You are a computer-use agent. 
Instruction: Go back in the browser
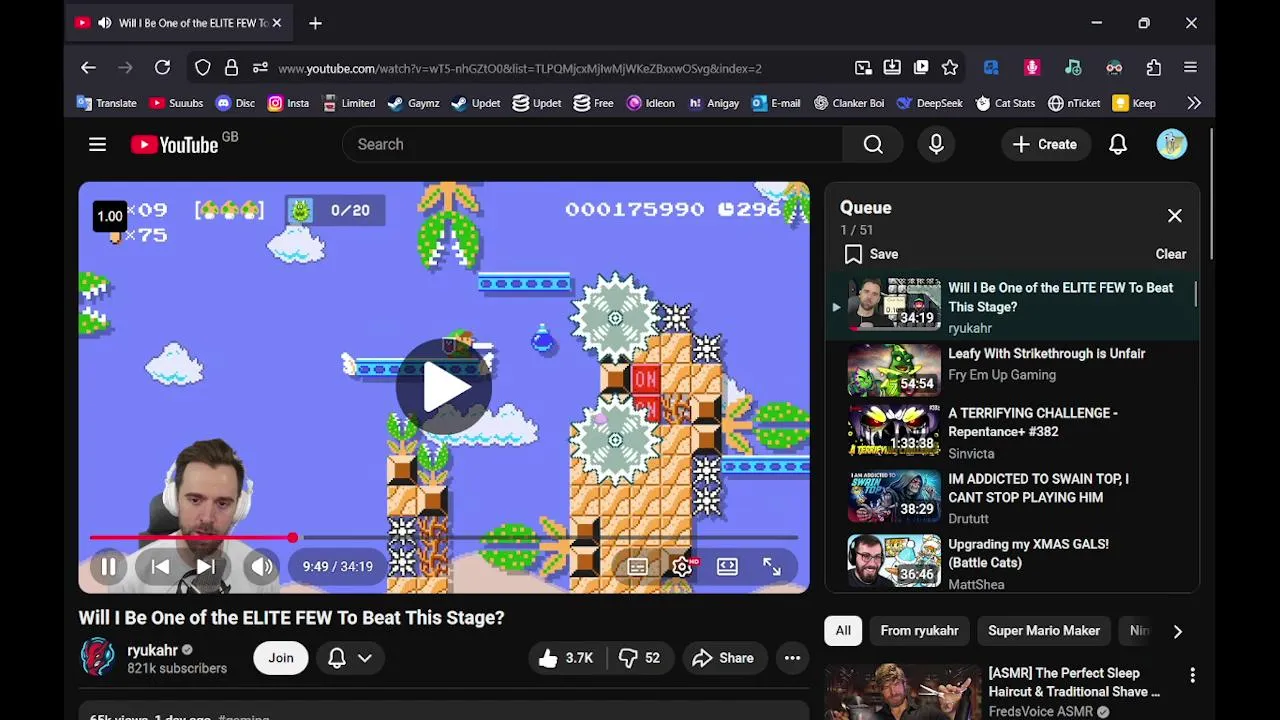click(88, 68)
